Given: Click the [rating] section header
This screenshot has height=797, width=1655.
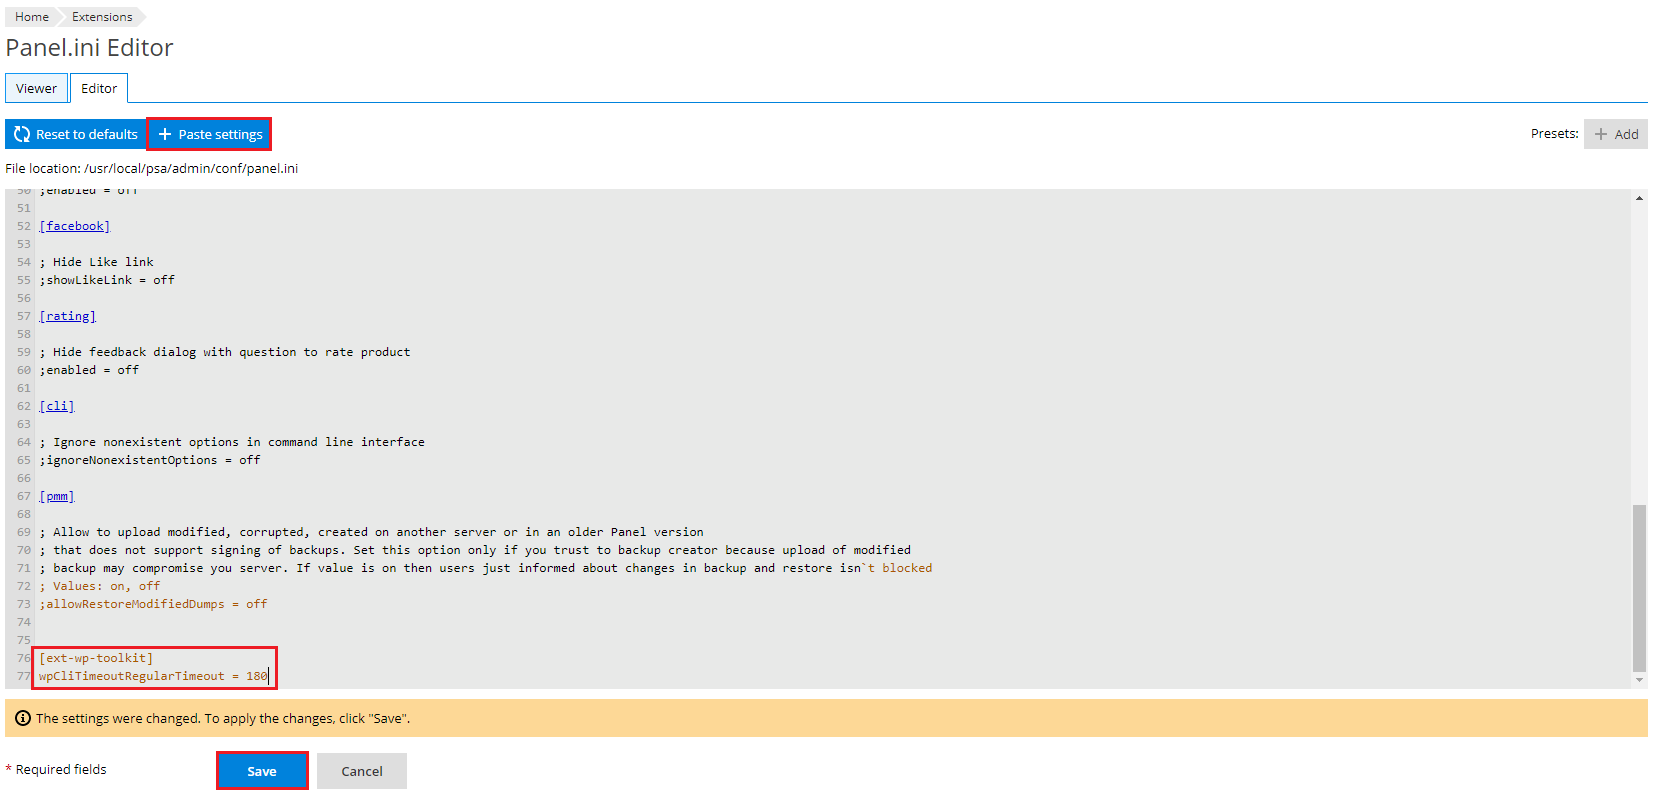Looking at the screenshot, I should click(x=68, y=316).
